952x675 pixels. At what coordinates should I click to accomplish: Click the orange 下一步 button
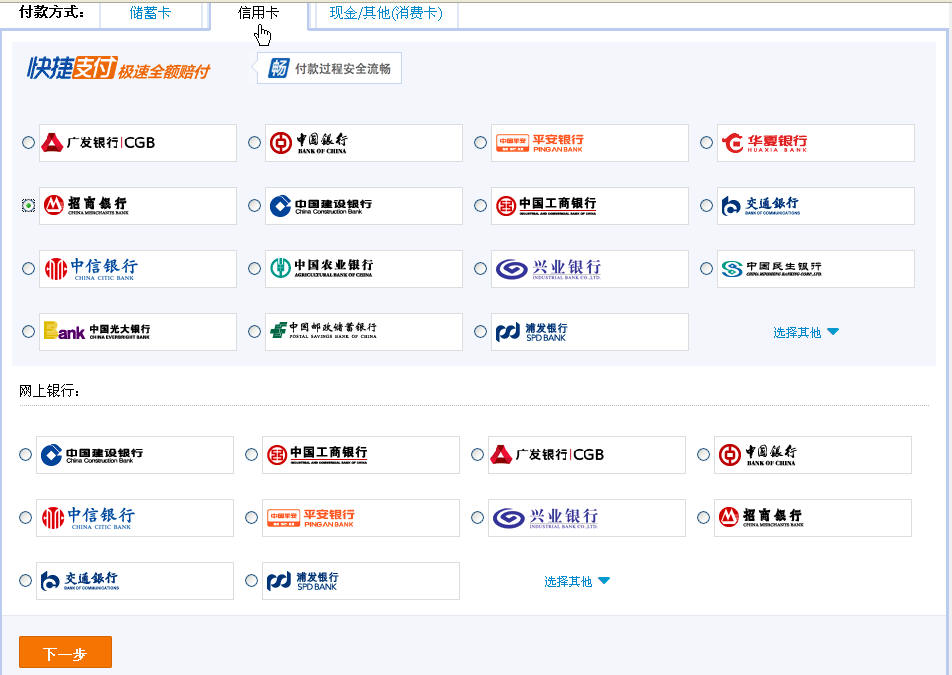[x=66, y=653]
